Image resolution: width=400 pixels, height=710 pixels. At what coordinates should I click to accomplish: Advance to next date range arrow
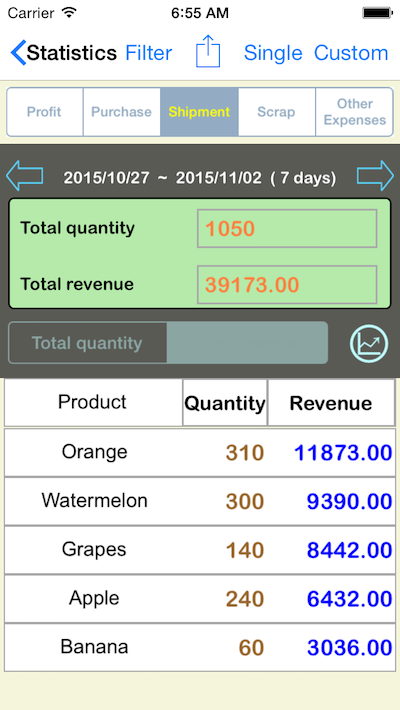(x=375, y=175)
